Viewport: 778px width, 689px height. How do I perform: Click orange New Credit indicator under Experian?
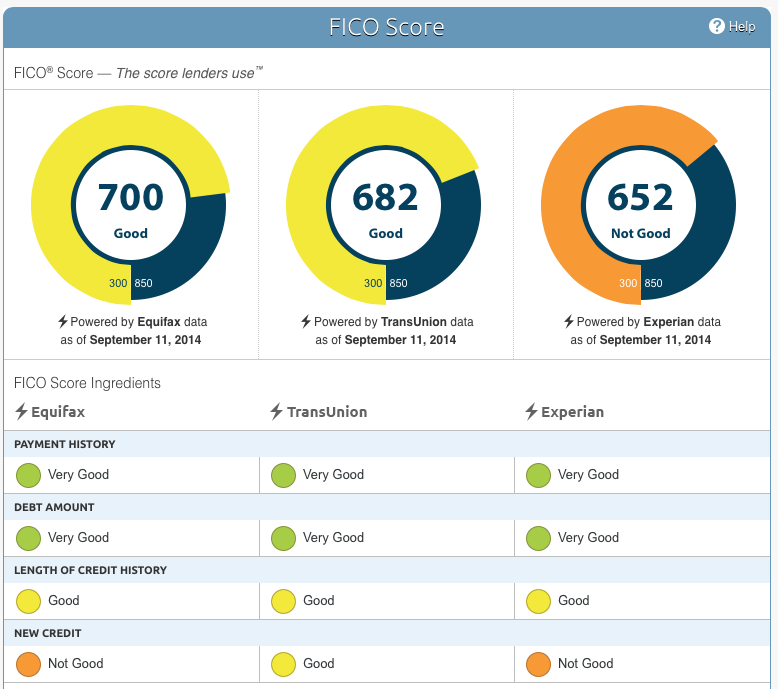[x=538, y=664]
